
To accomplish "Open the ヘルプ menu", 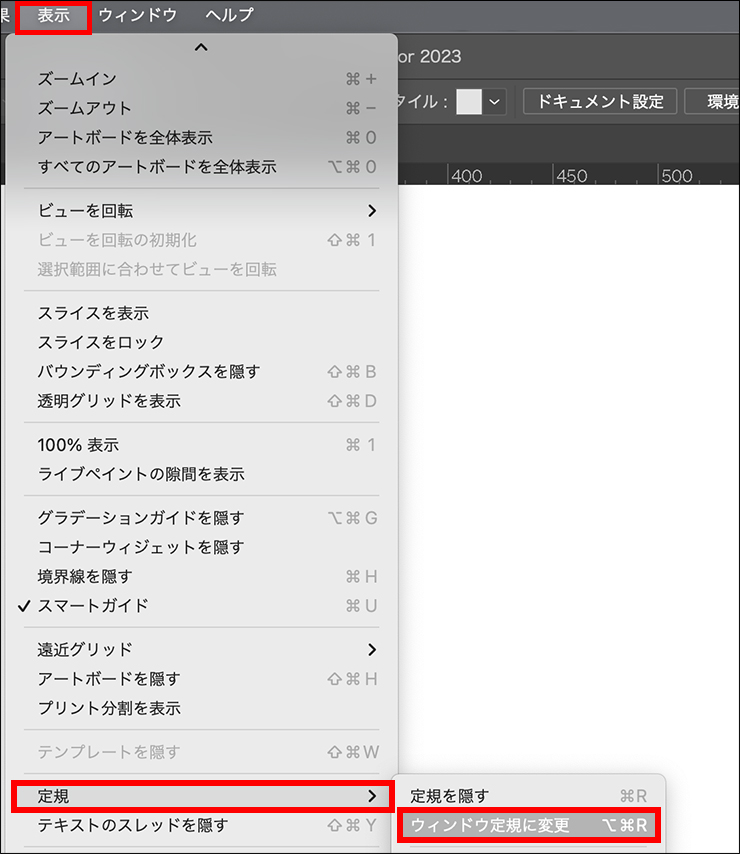I will click(229, 16).
